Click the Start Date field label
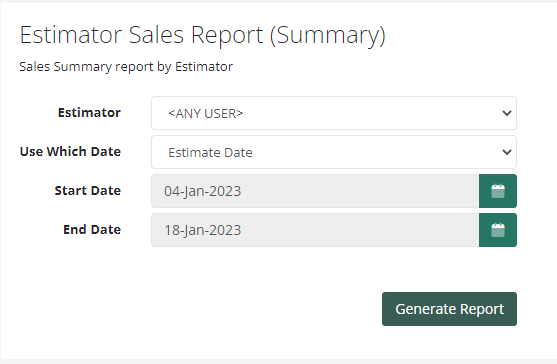Viewport: 557px width, 364px height. click(x=88, y=191)
